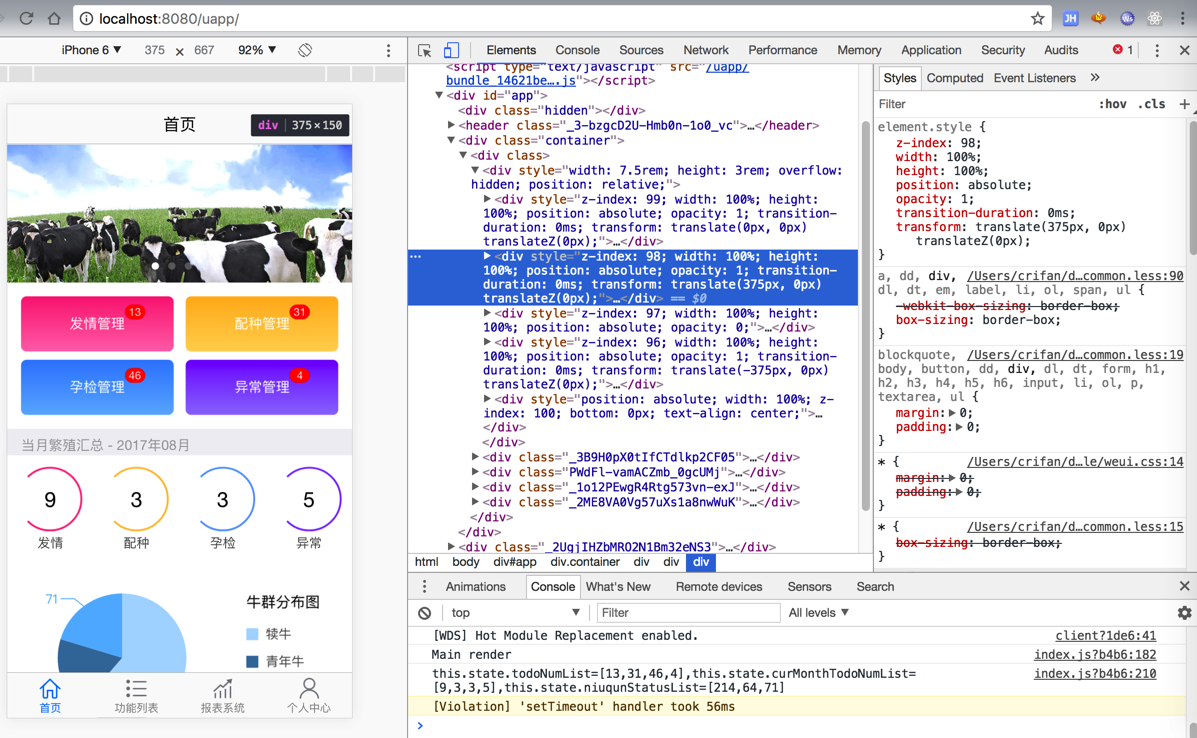Switch to the Network tab
The width and height of the screenshot is (1197, 738).
(x=706, y=50)
